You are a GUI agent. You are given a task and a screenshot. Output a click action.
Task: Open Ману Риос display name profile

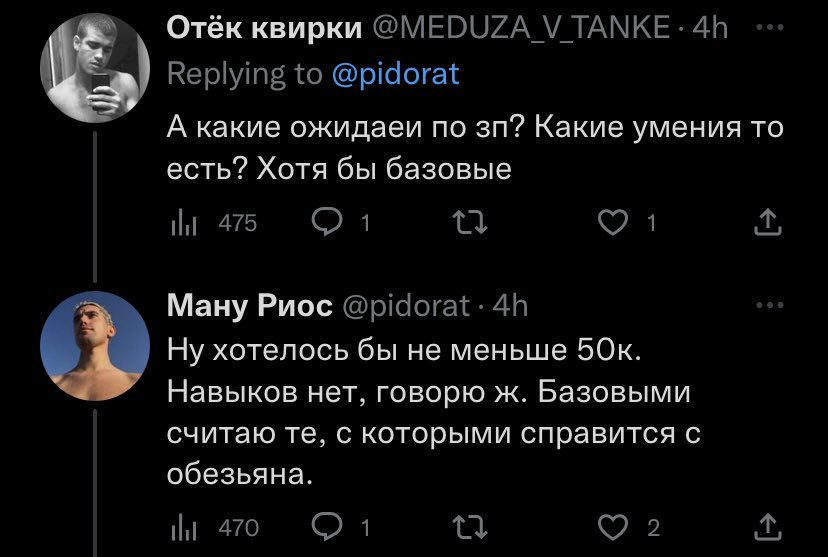tap(250, 305)
